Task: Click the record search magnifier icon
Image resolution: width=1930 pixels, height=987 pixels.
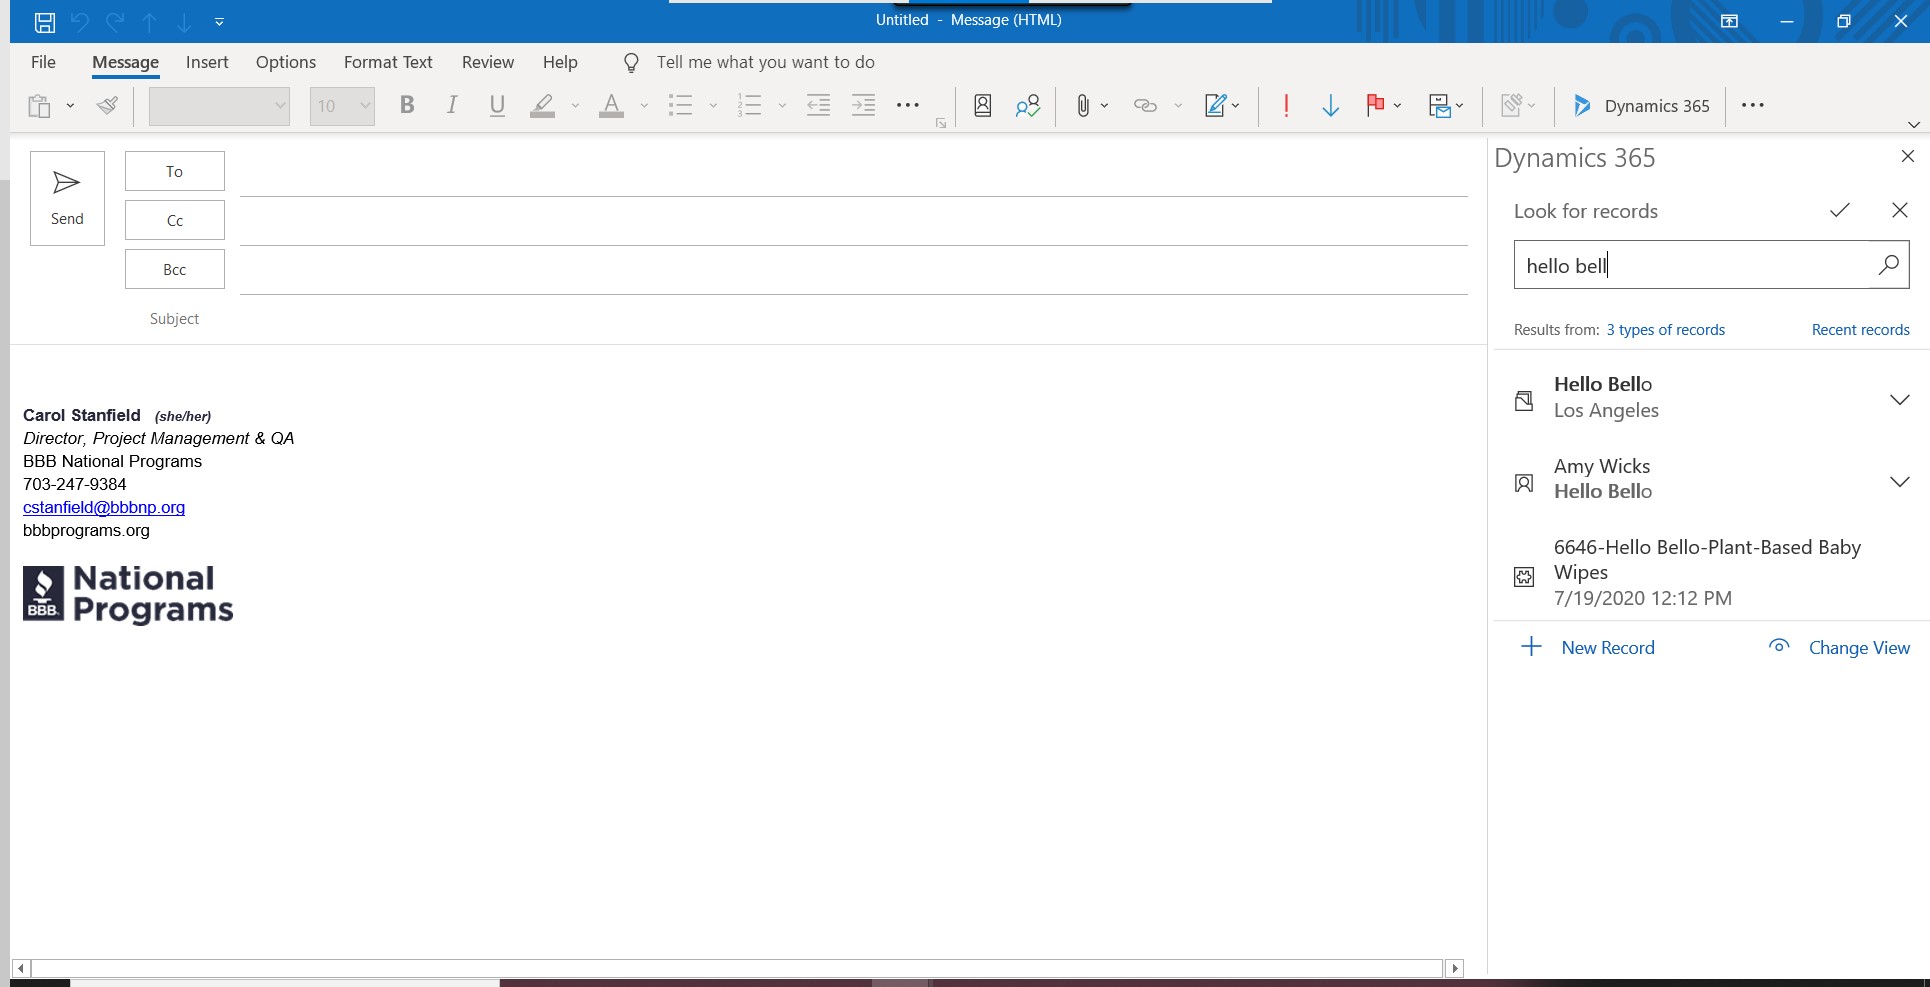Action: tap(1889, 265)
